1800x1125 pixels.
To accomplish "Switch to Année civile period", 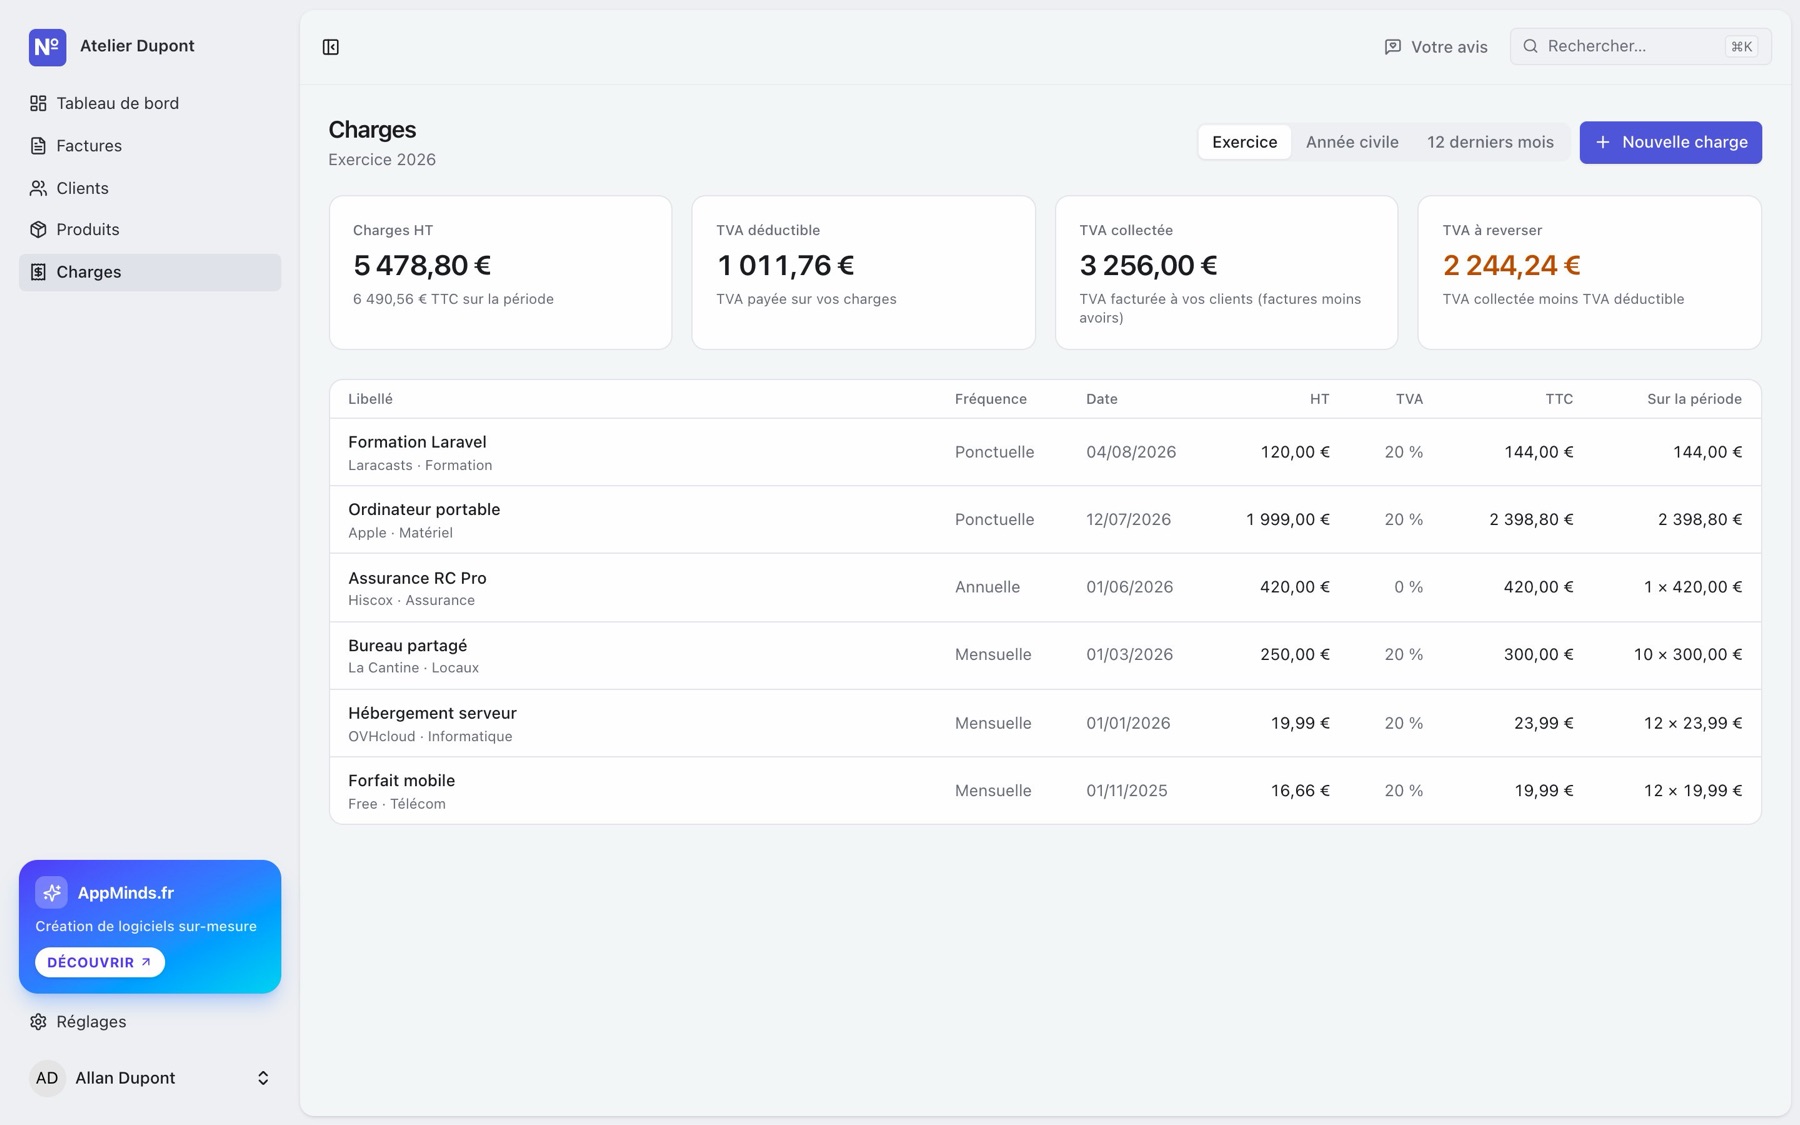I will pyautogui.click(x=1352, y=142).
